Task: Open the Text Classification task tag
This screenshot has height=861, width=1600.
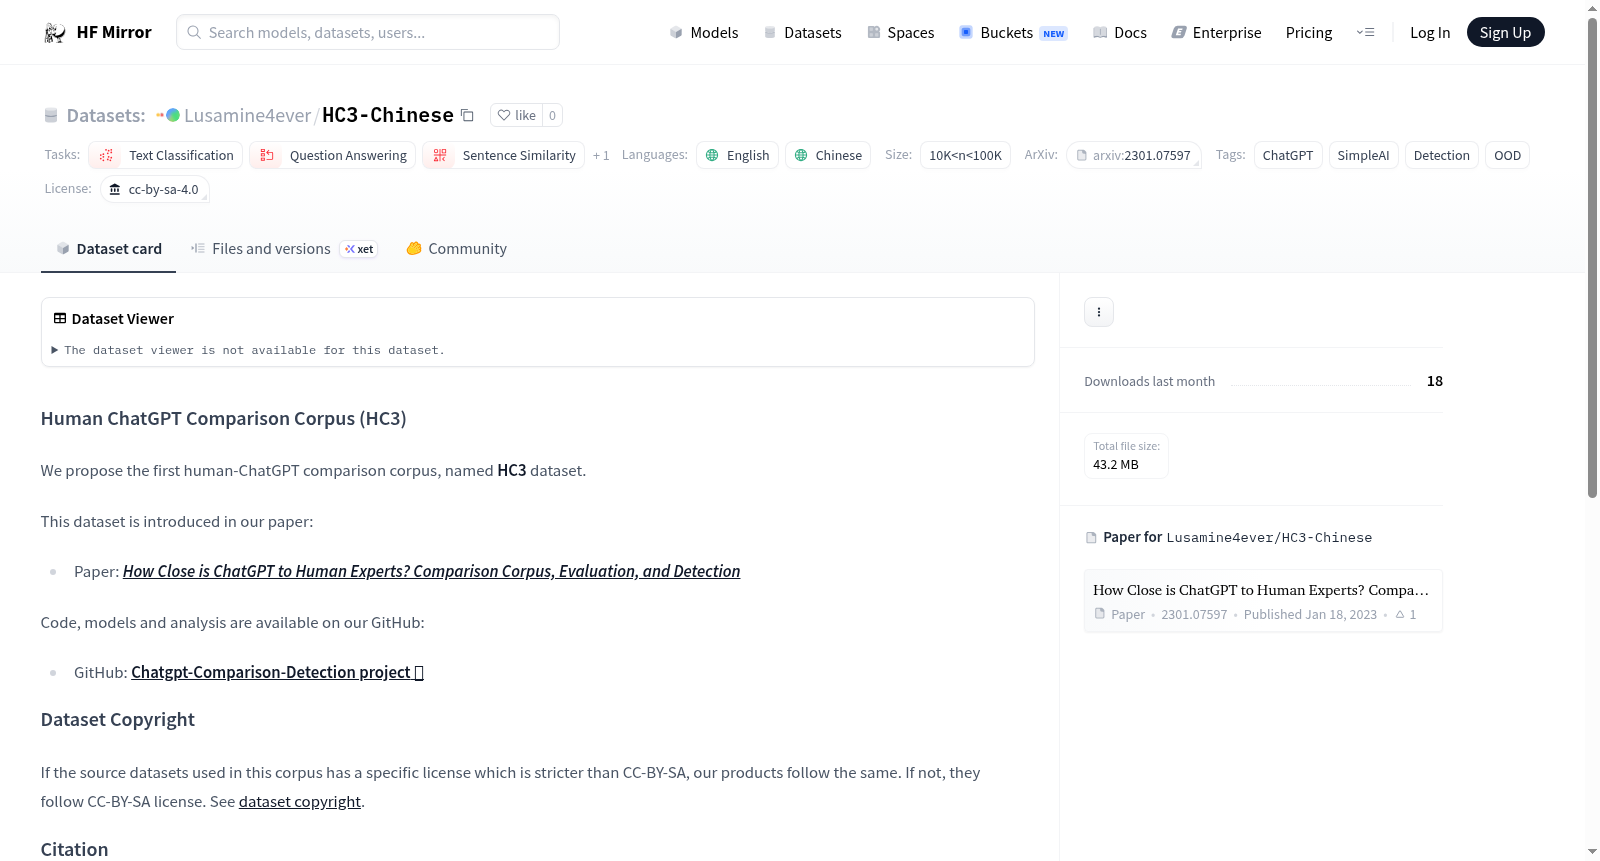Action: [166, 155]
